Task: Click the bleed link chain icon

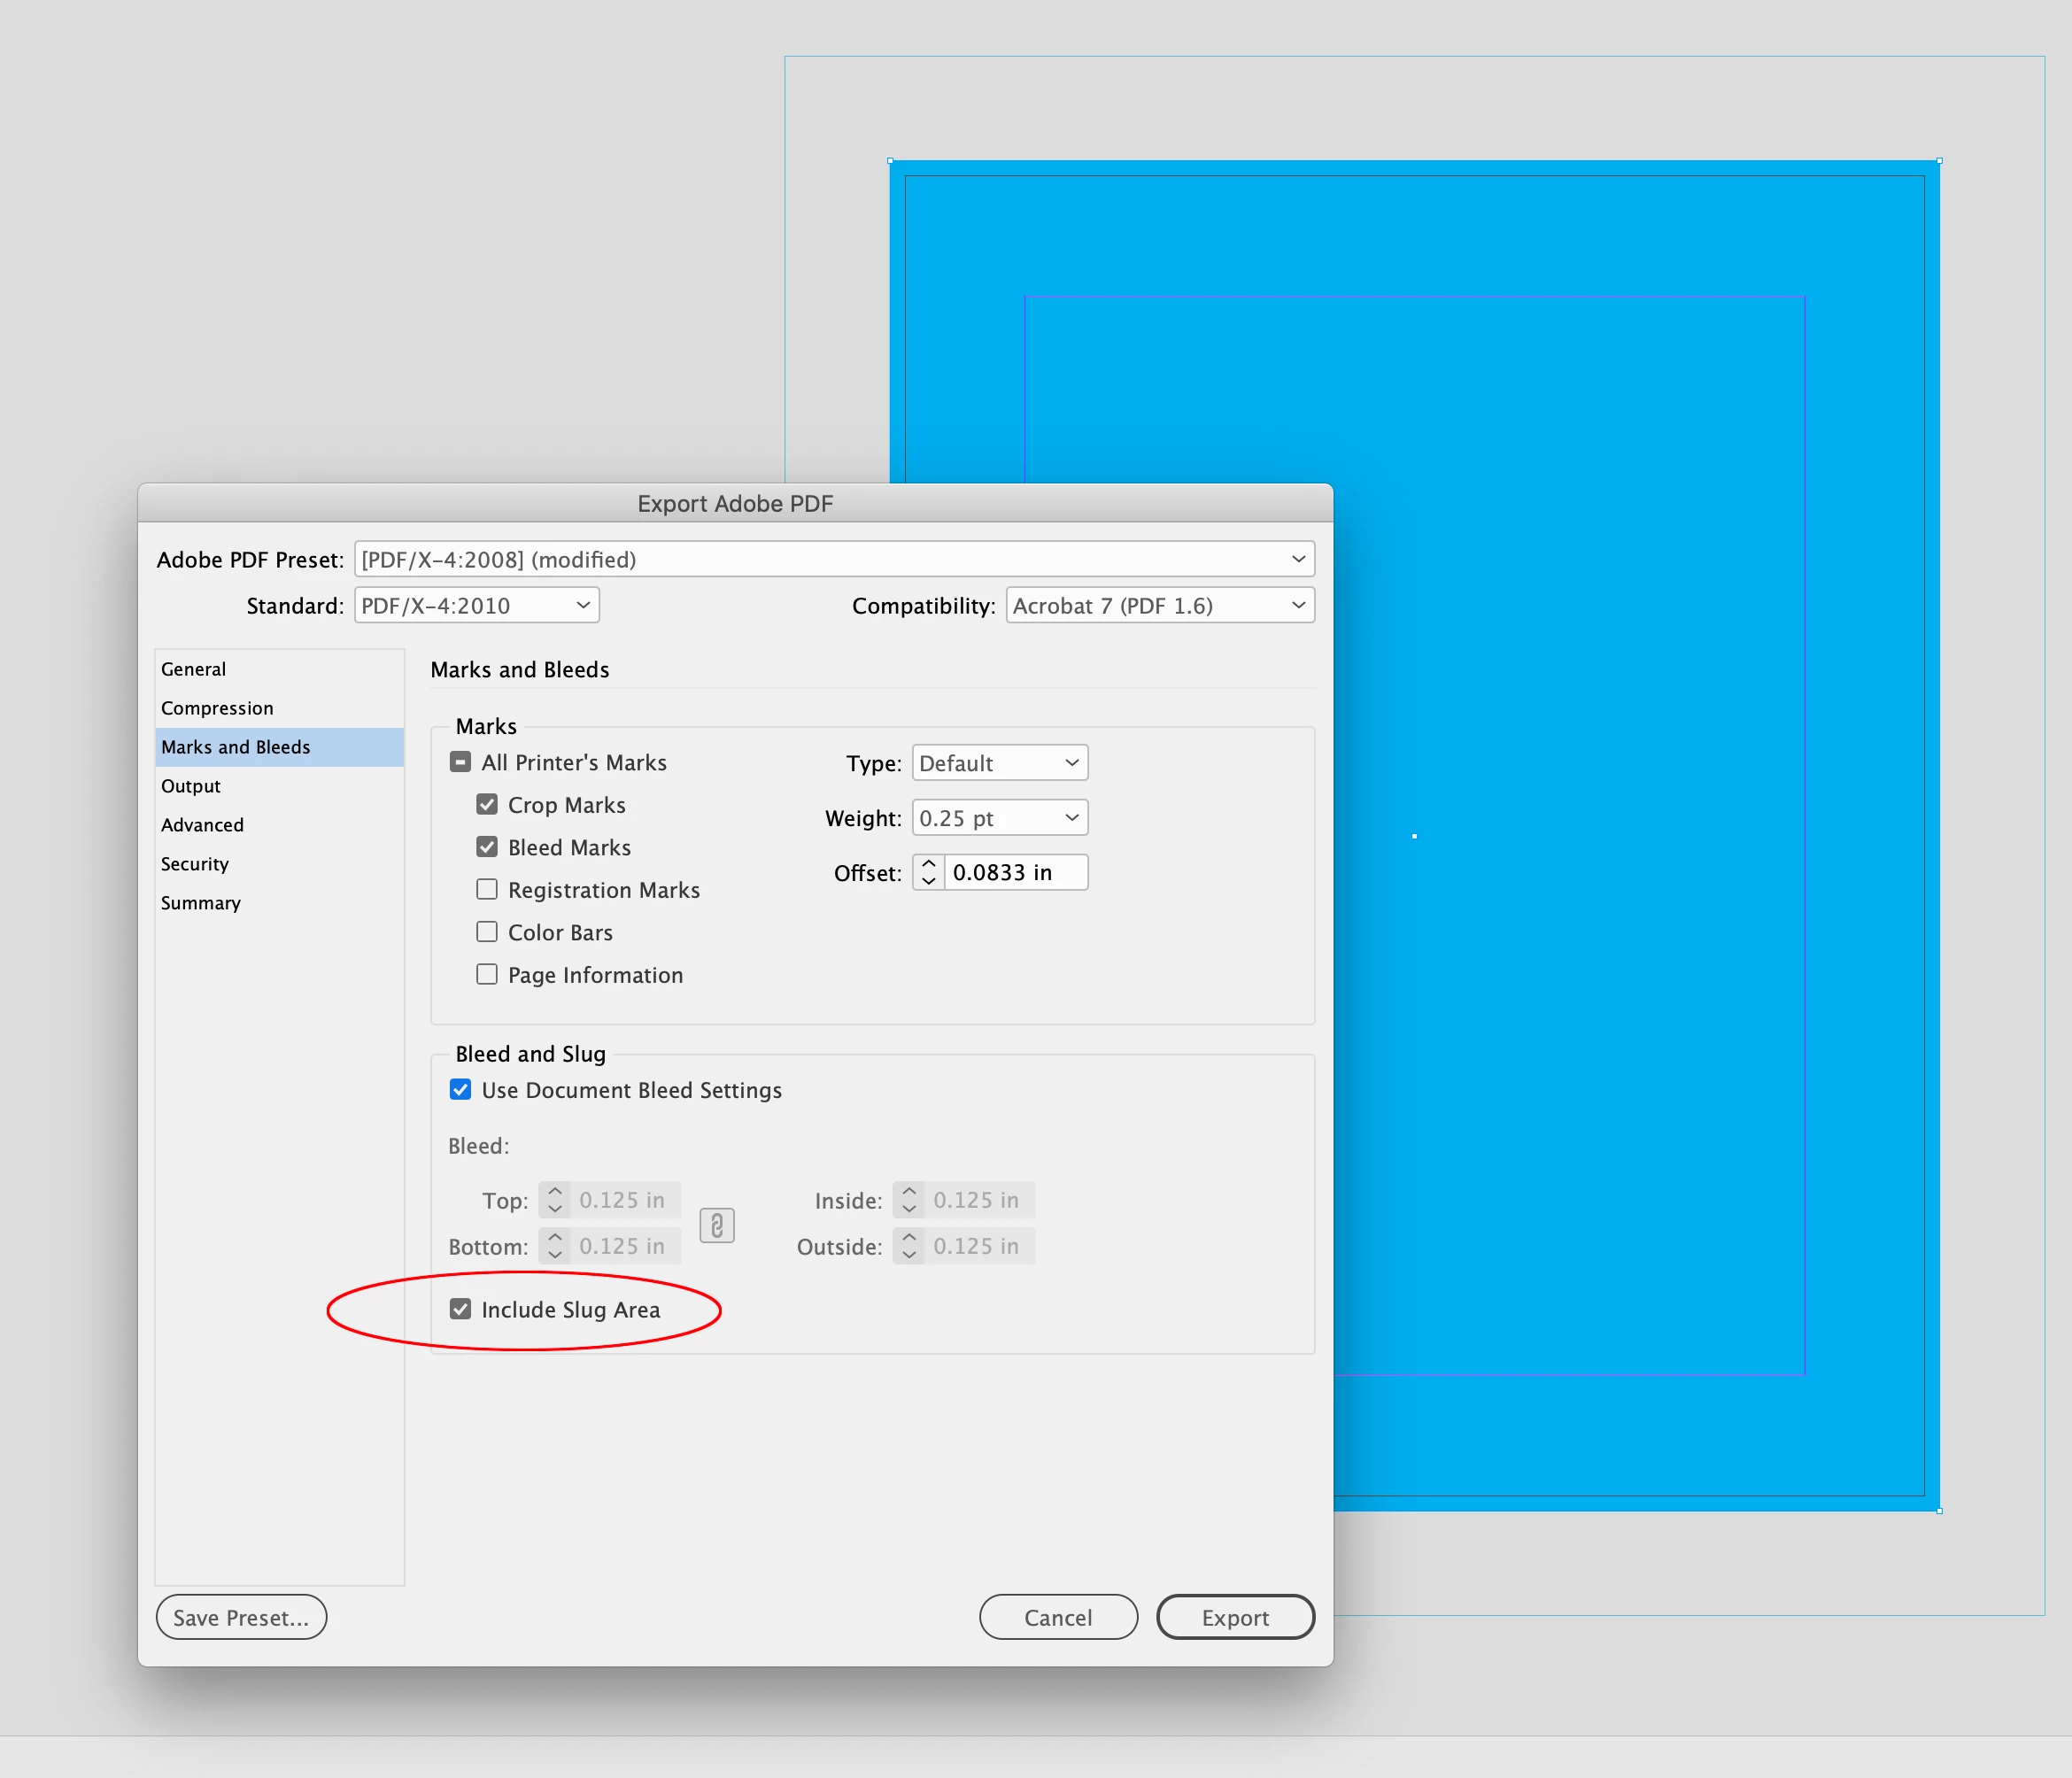Action: [x=716, y=1225]
